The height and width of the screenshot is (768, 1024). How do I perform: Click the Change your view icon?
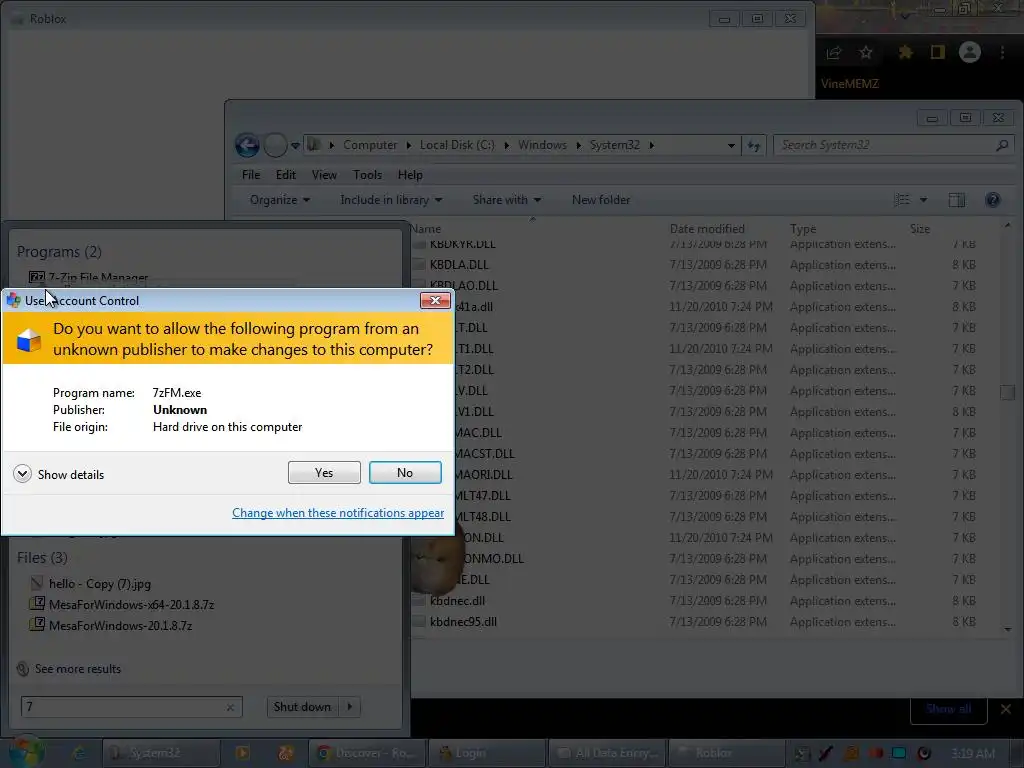tap(902, 200)
